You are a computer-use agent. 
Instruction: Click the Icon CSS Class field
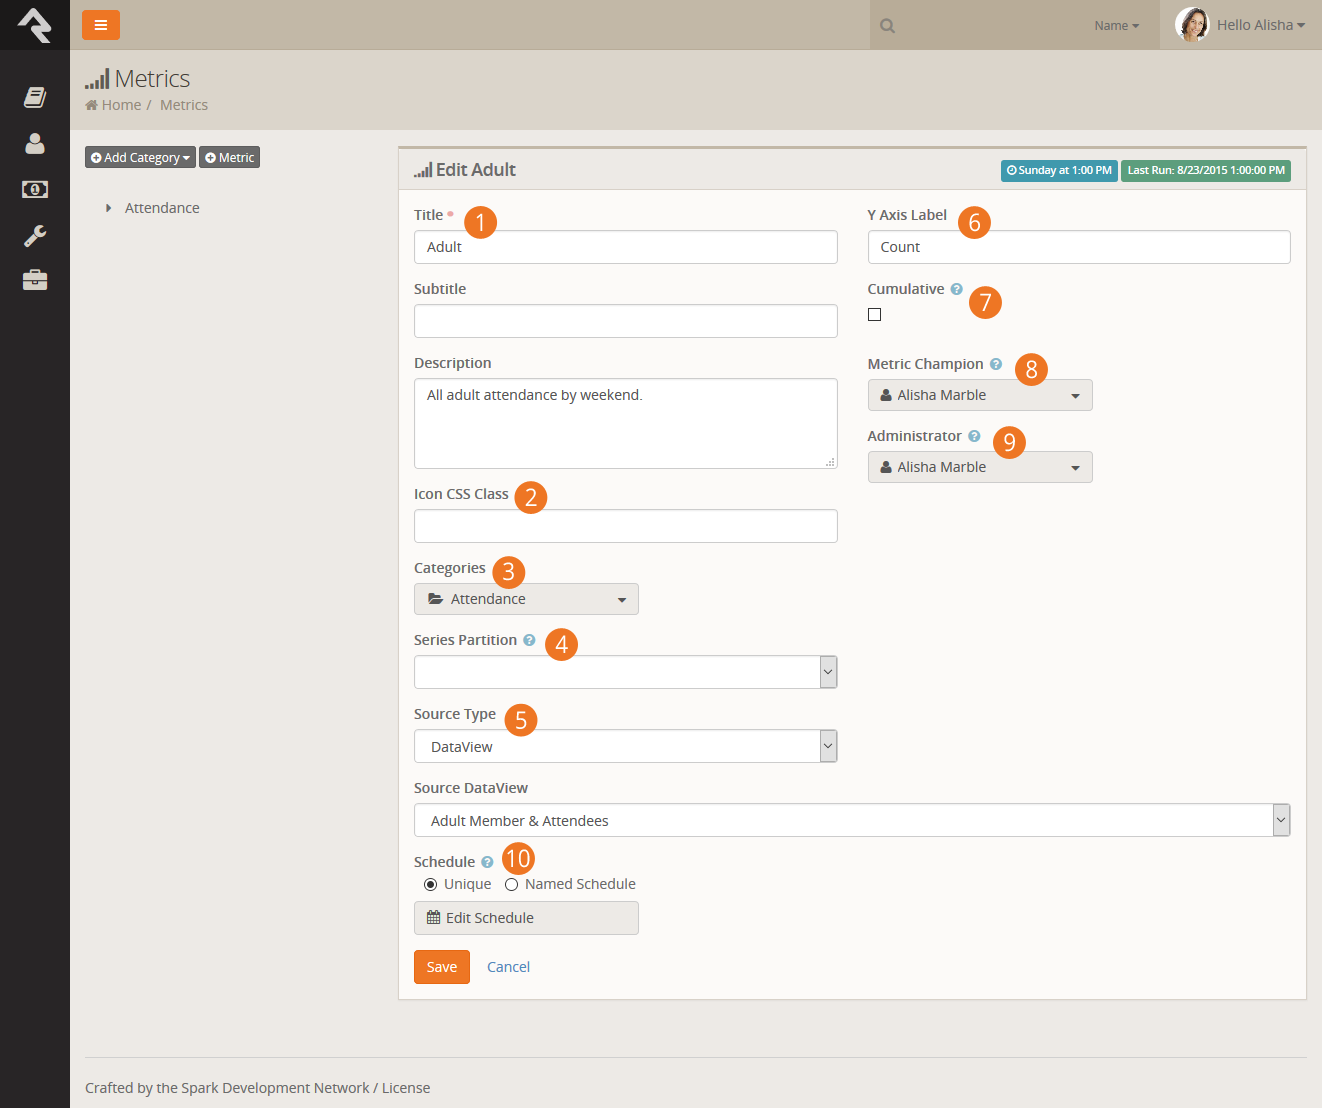[x=626, y=526]
